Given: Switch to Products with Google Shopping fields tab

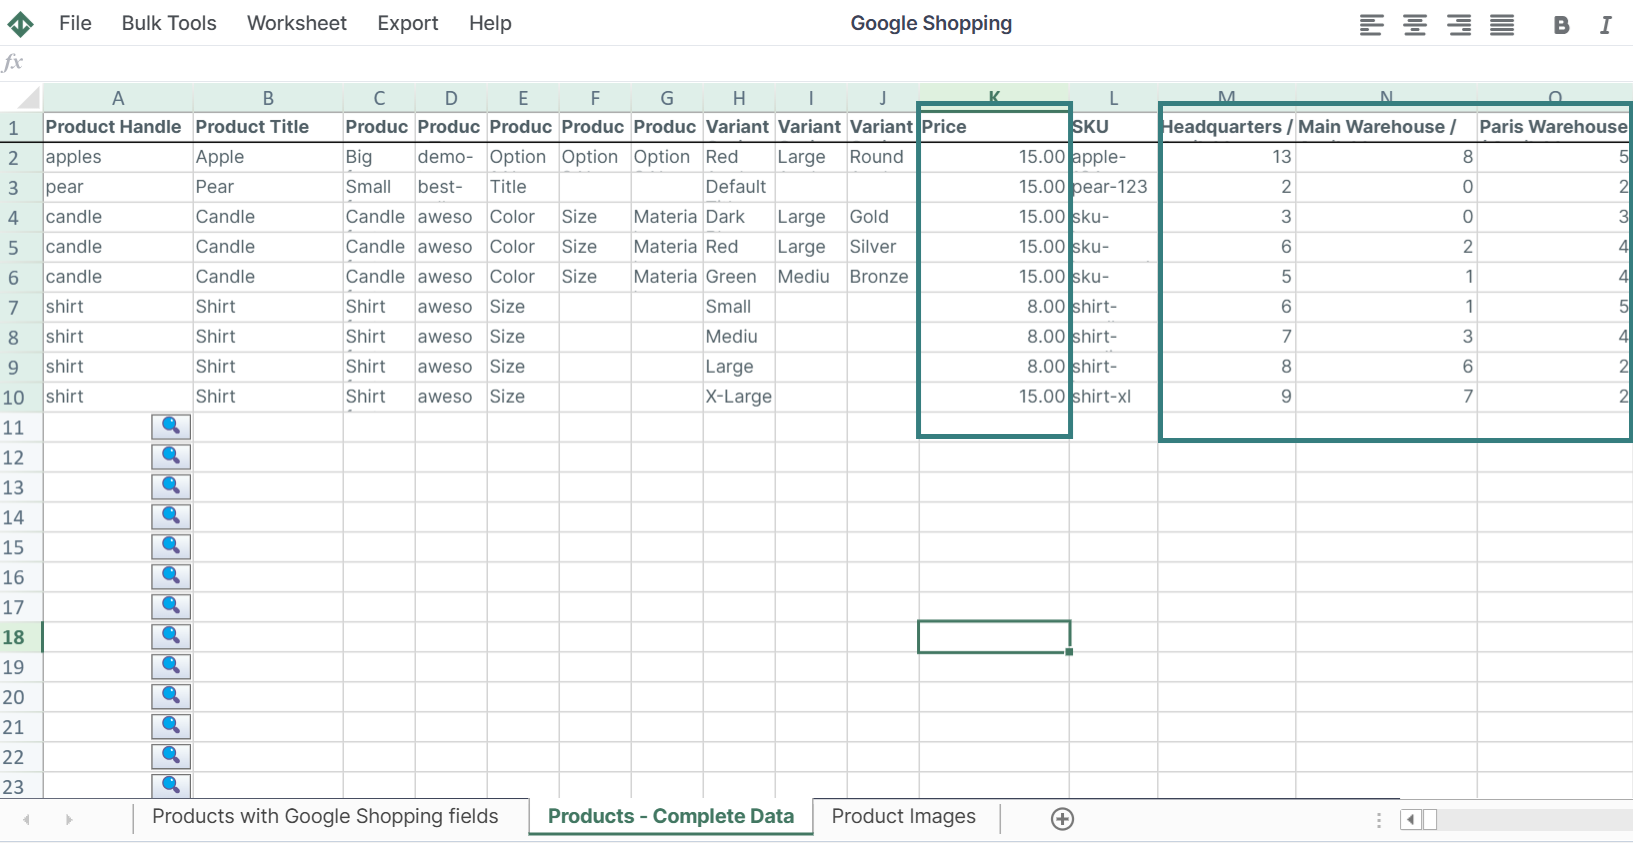Looking at the screenshot, I should click(325, 817).
